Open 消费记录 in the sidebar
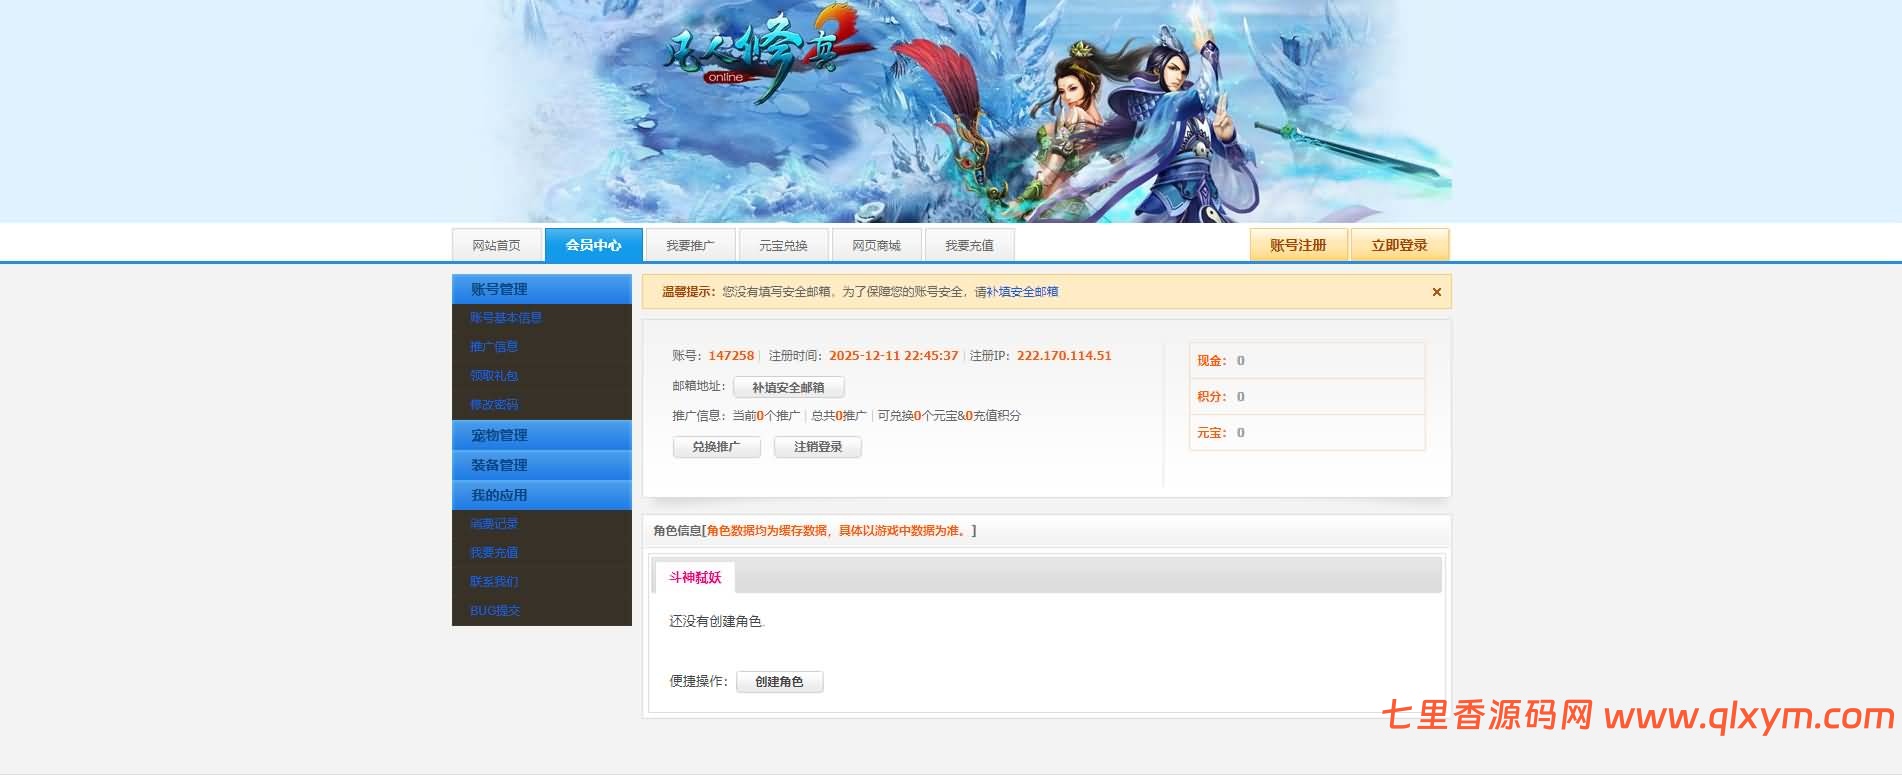The height and width of the screenshot is (775, 1902). point(494,524)
